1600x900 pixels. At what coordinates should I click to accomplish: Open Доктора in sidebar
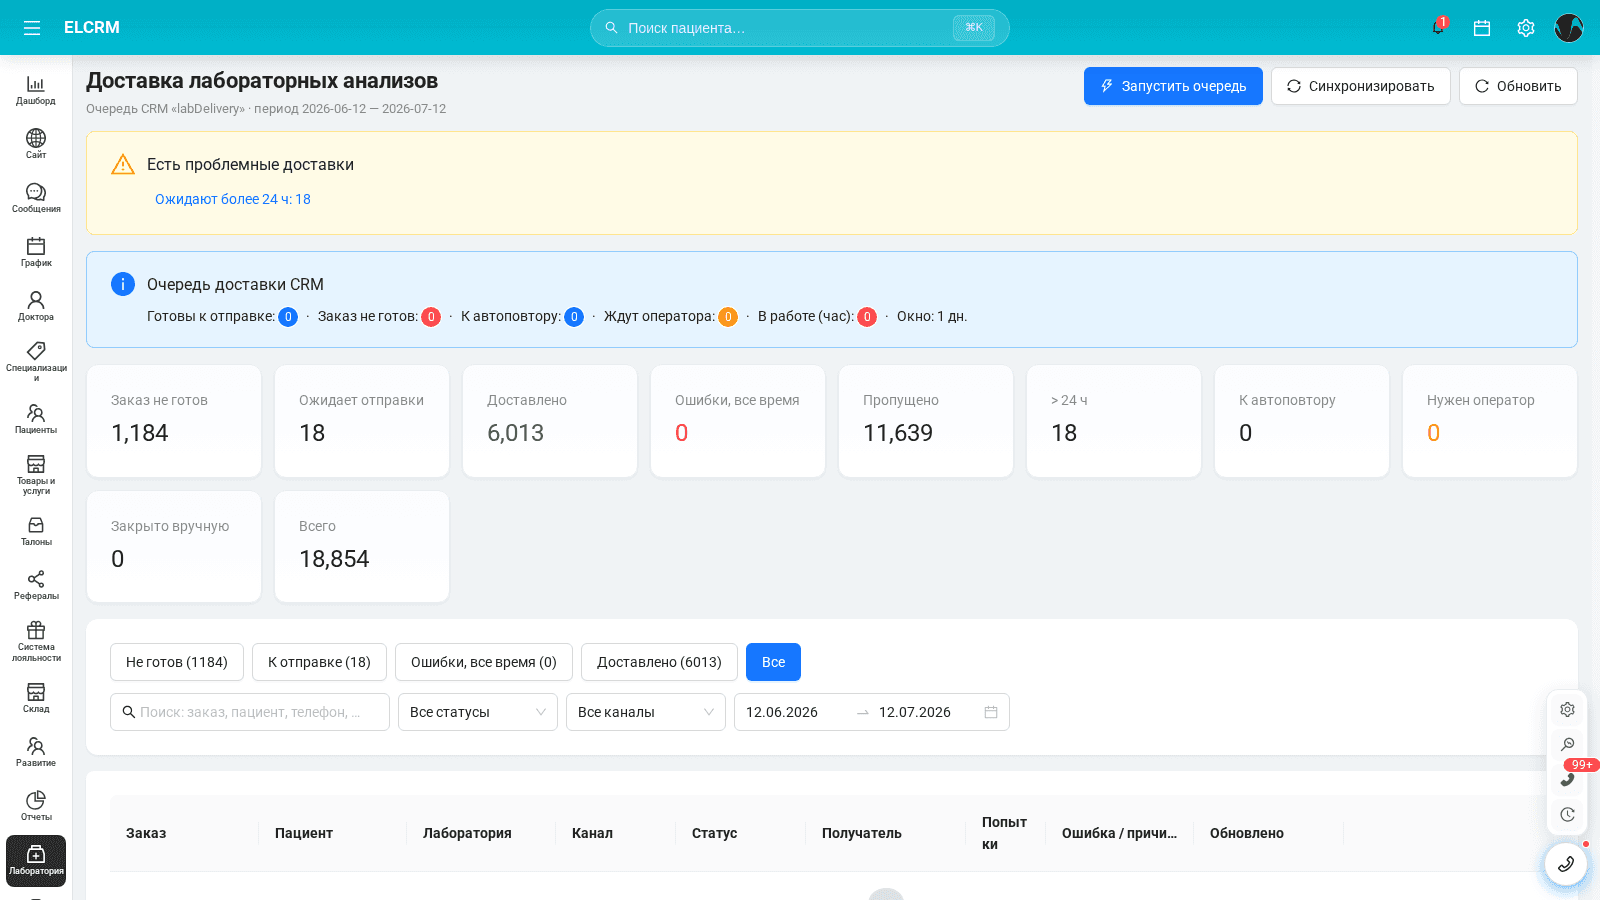point(36,306)
